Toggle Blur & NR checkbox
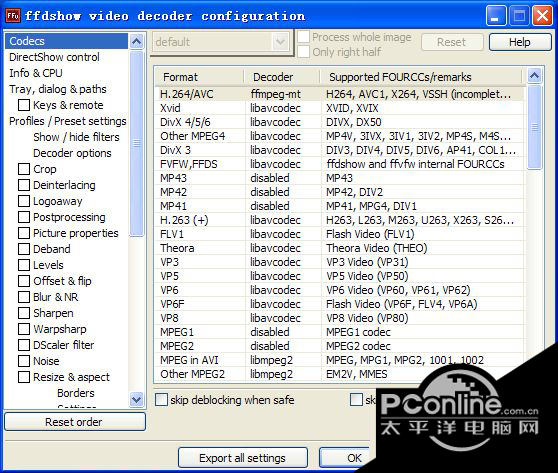The height and width of the screenshot is (473, 558). [24, 297]
